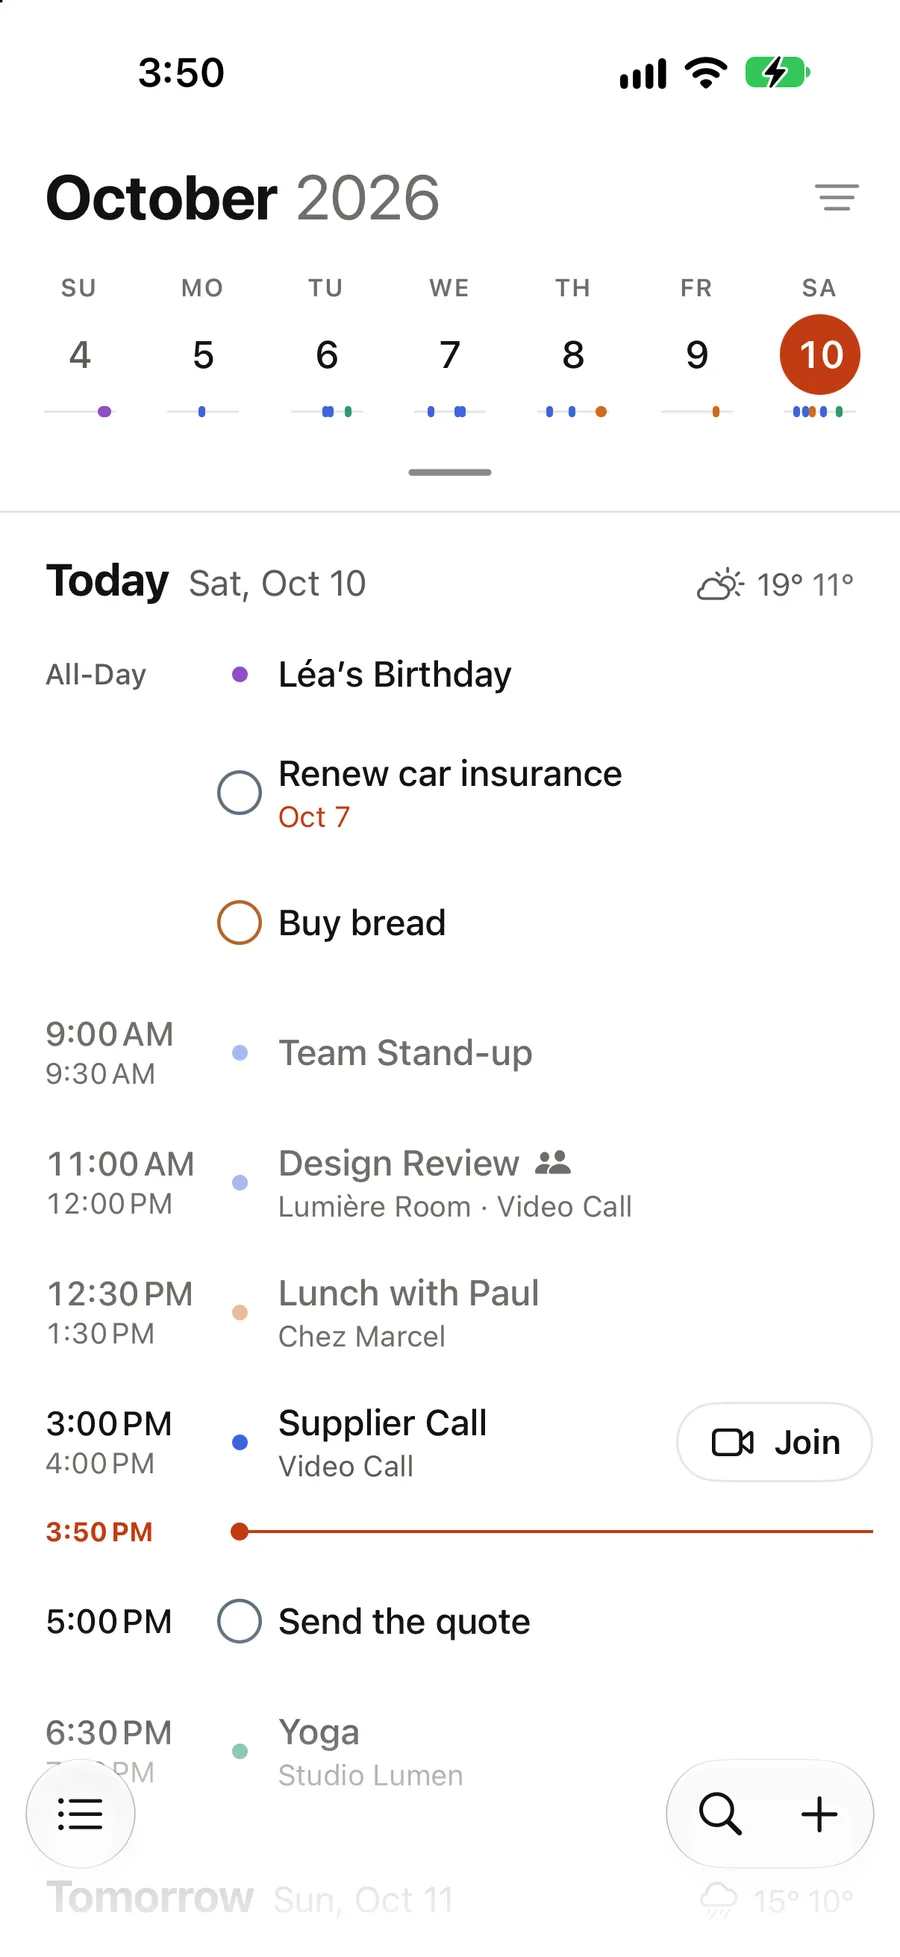Tap the Wi-Fi icon in status bar
This screenshot has height=1957, width=900.
(706, 72)
